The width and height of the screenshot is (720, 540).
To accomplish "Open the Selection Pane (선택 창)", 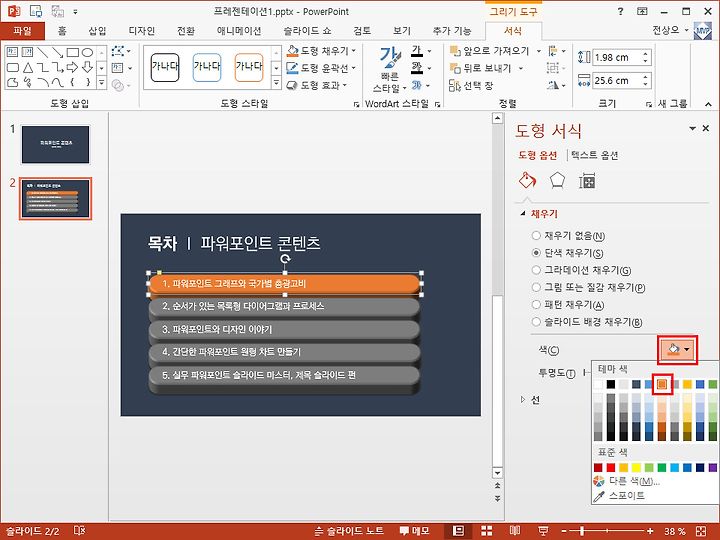I will [470, 85].
